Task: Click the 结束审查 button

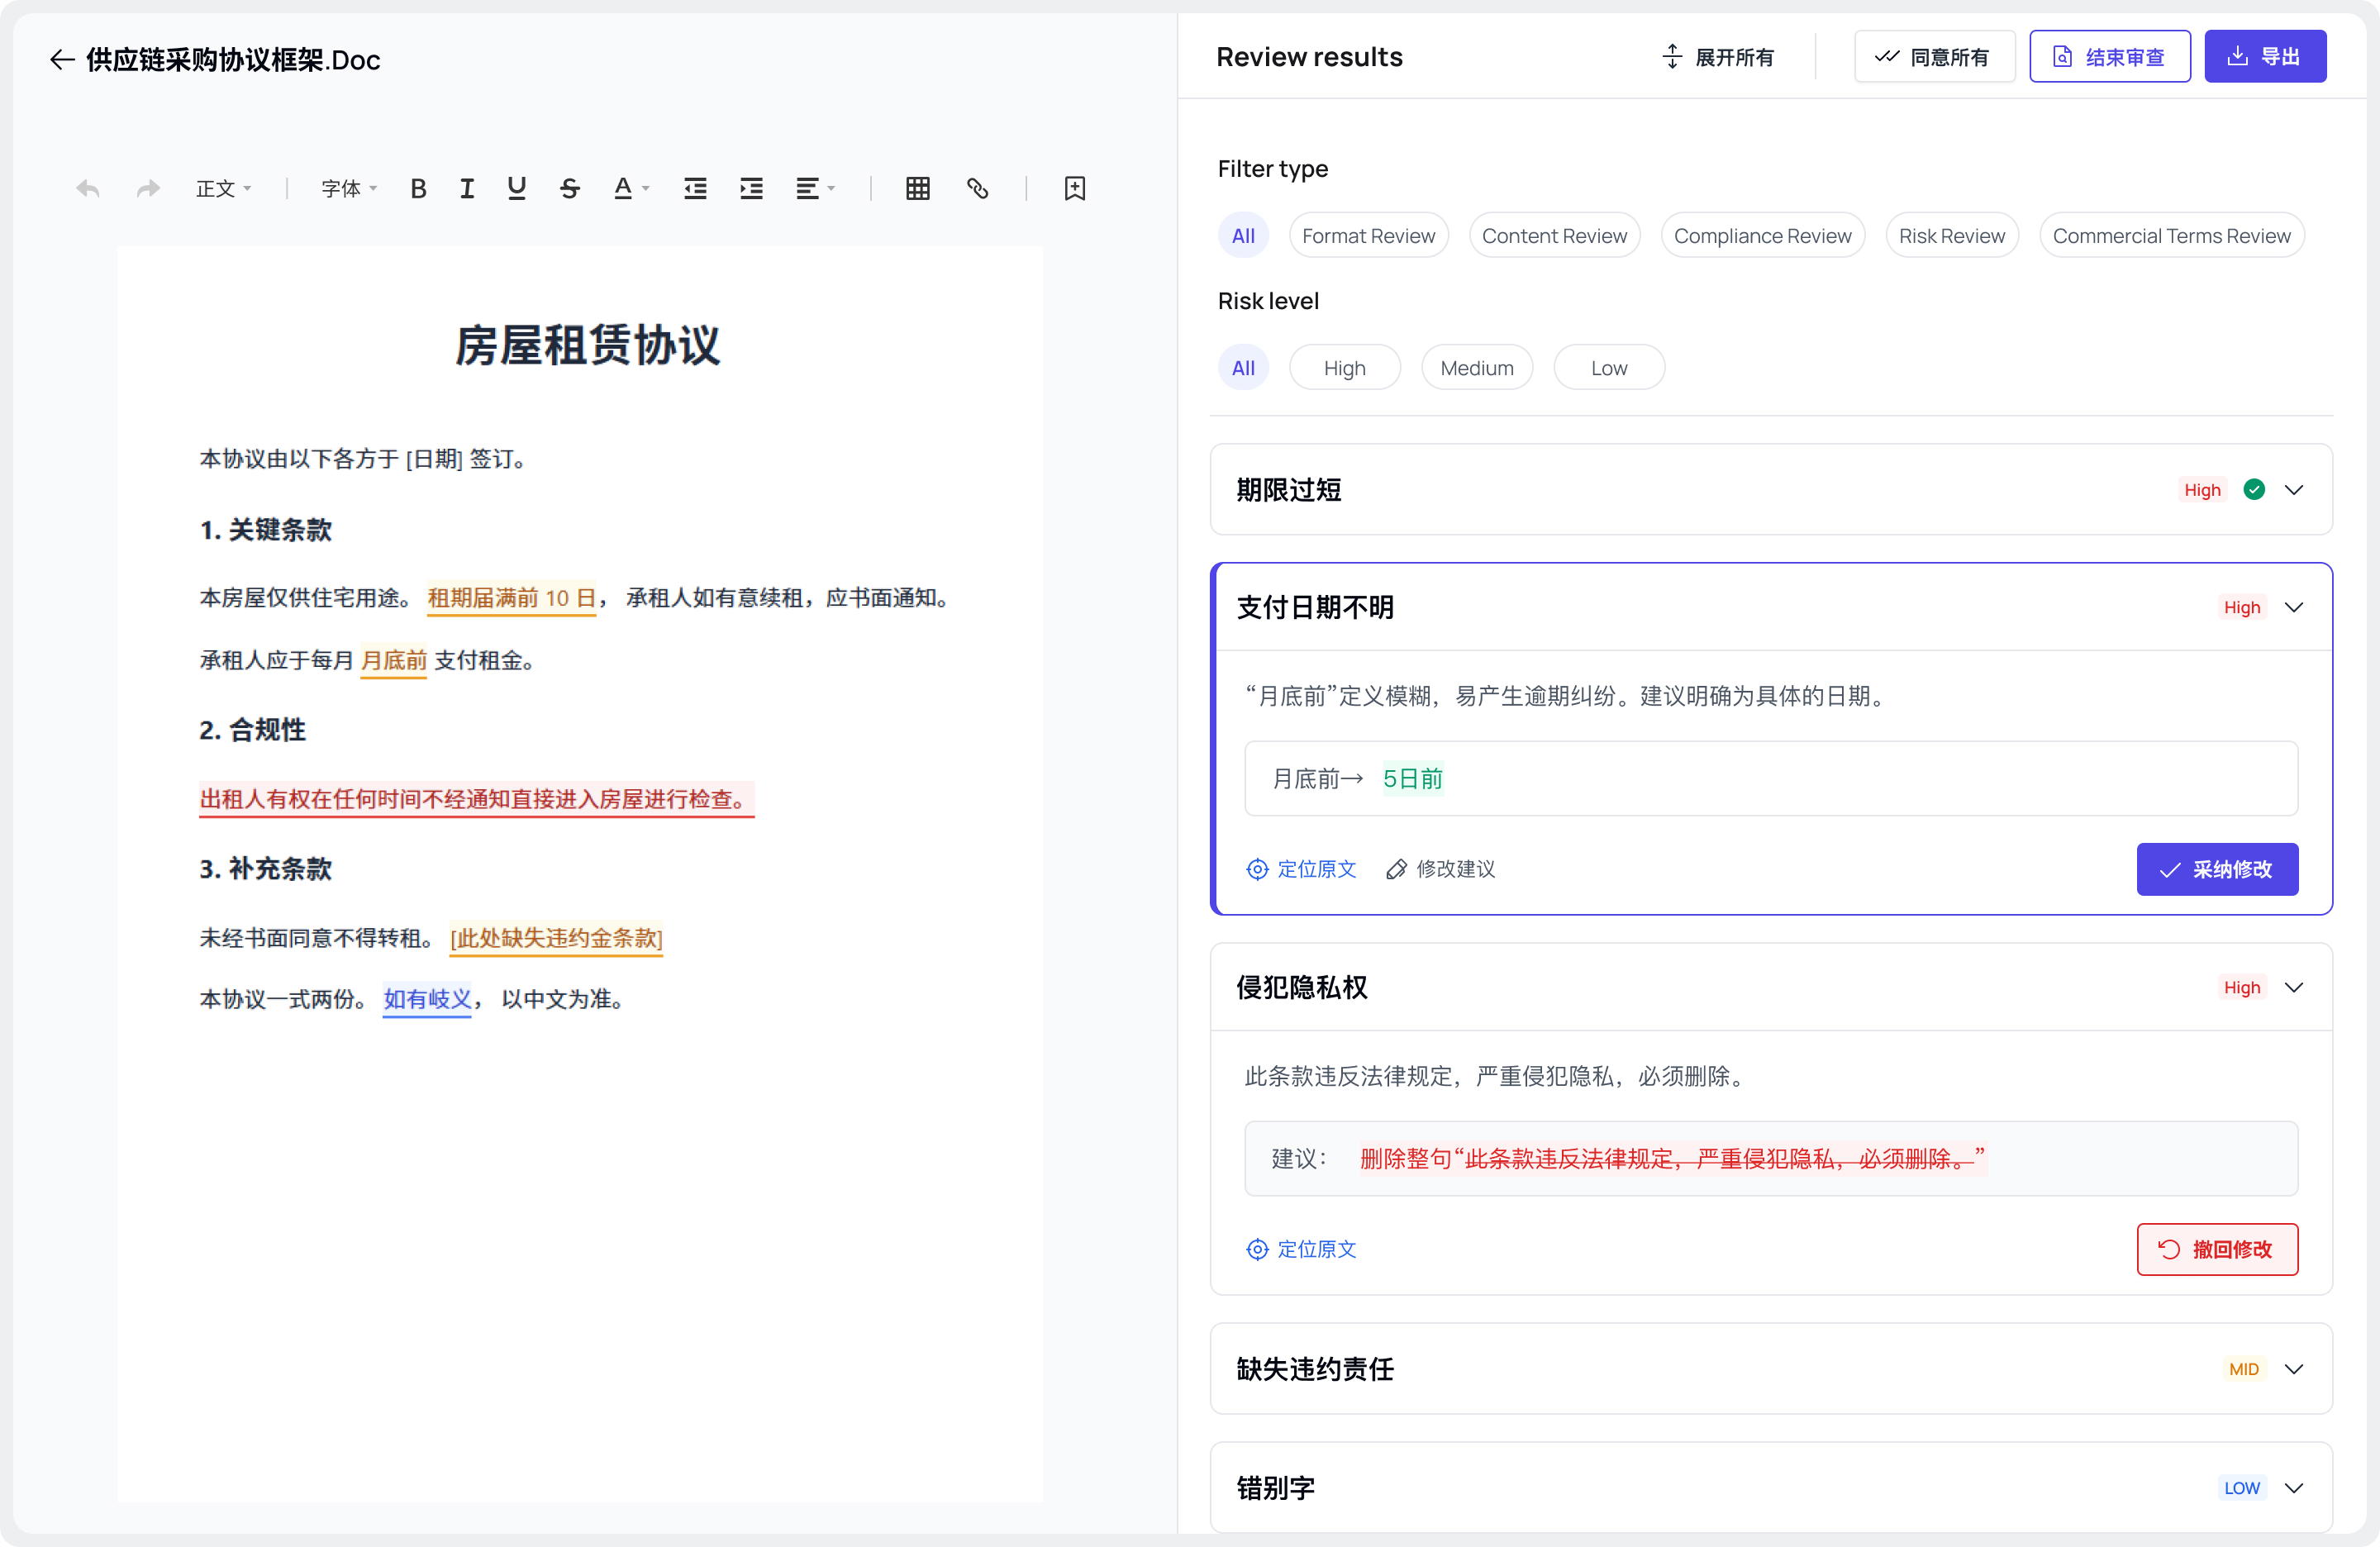Action: [2109, 57]
